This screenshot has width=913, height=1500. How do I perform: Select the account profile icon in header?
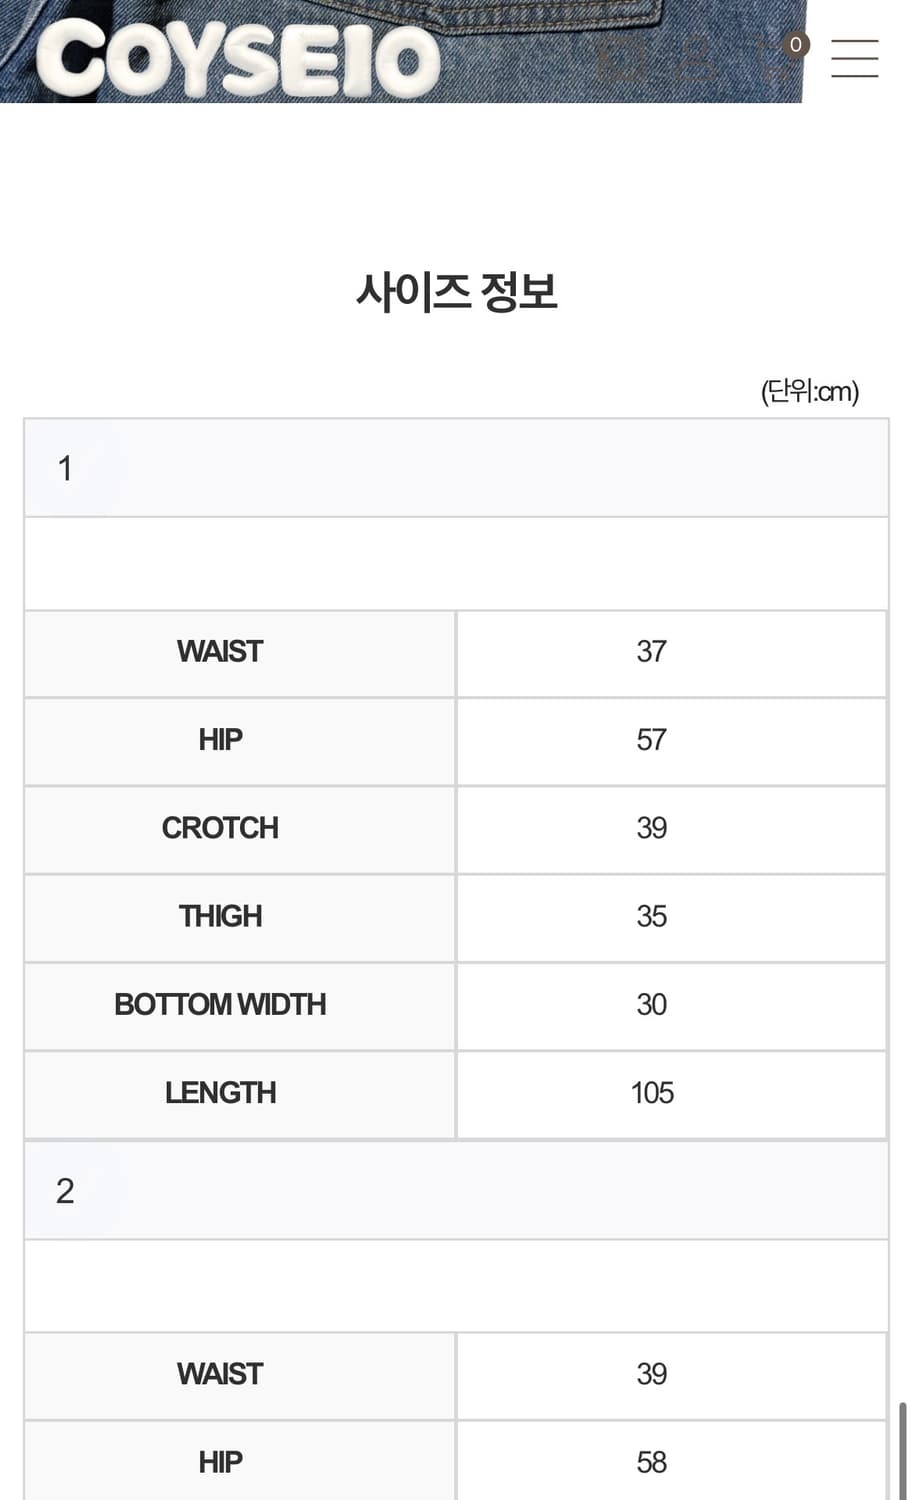[695, 58]
